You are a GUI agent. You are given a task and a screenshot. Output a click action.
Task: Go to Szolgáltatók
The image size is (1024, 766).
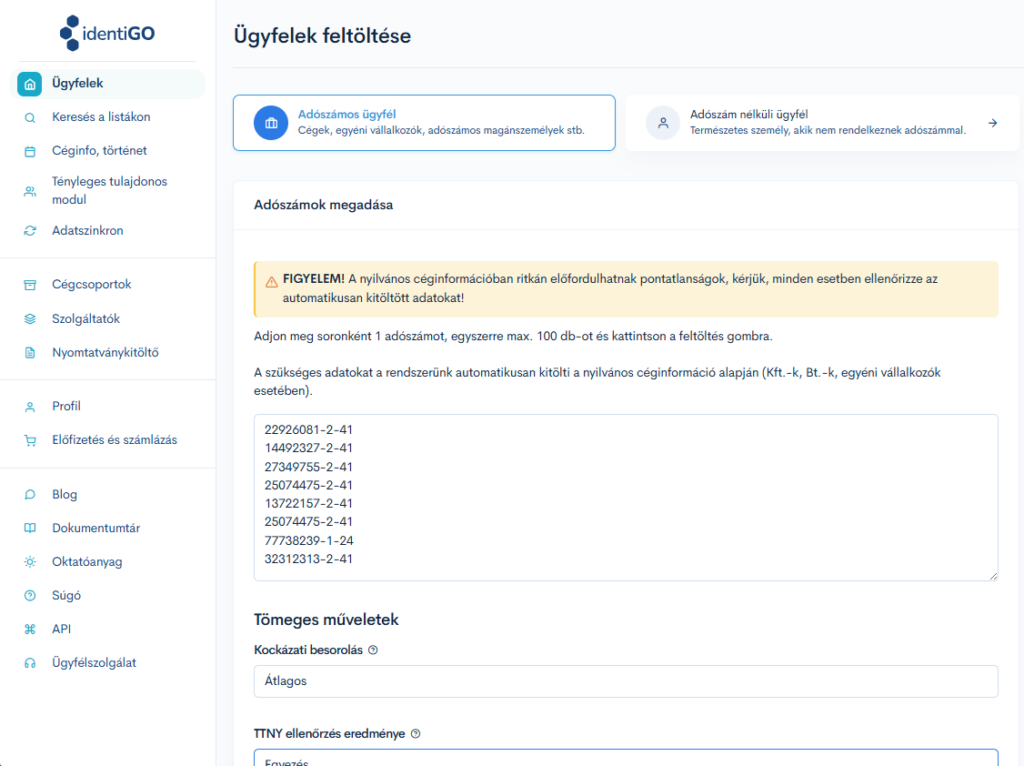pyautogui.click(x=86, y=319)
